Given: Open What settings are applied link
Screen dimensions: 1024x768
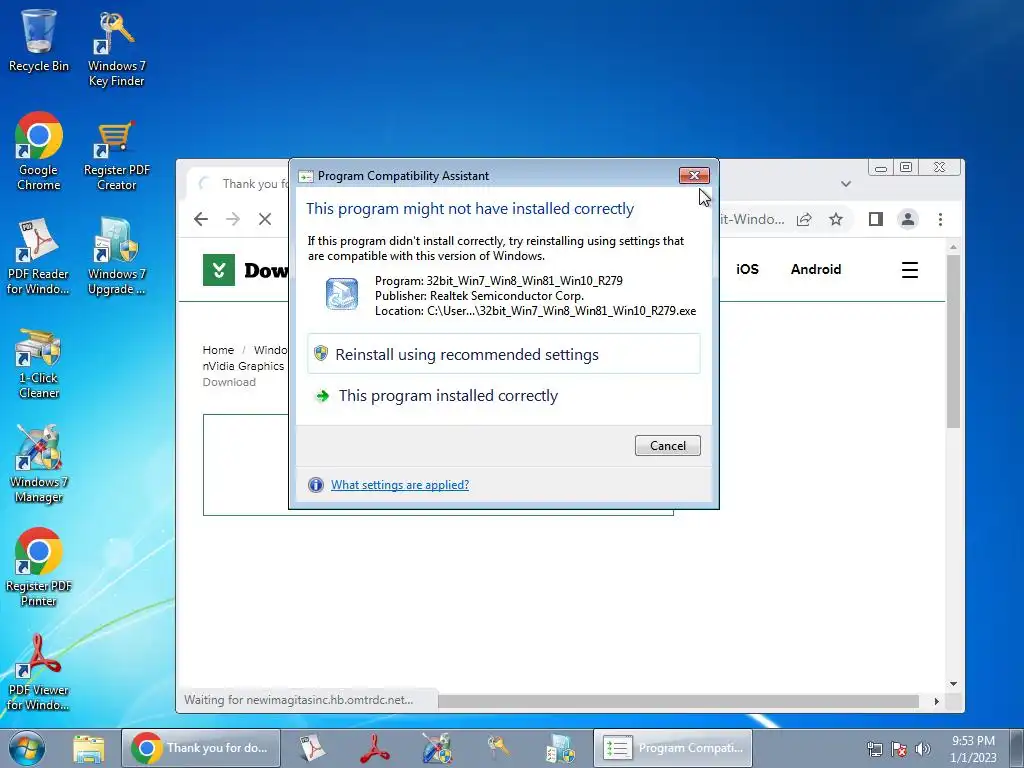Looking at the screenshot, I should pos(400,485).
